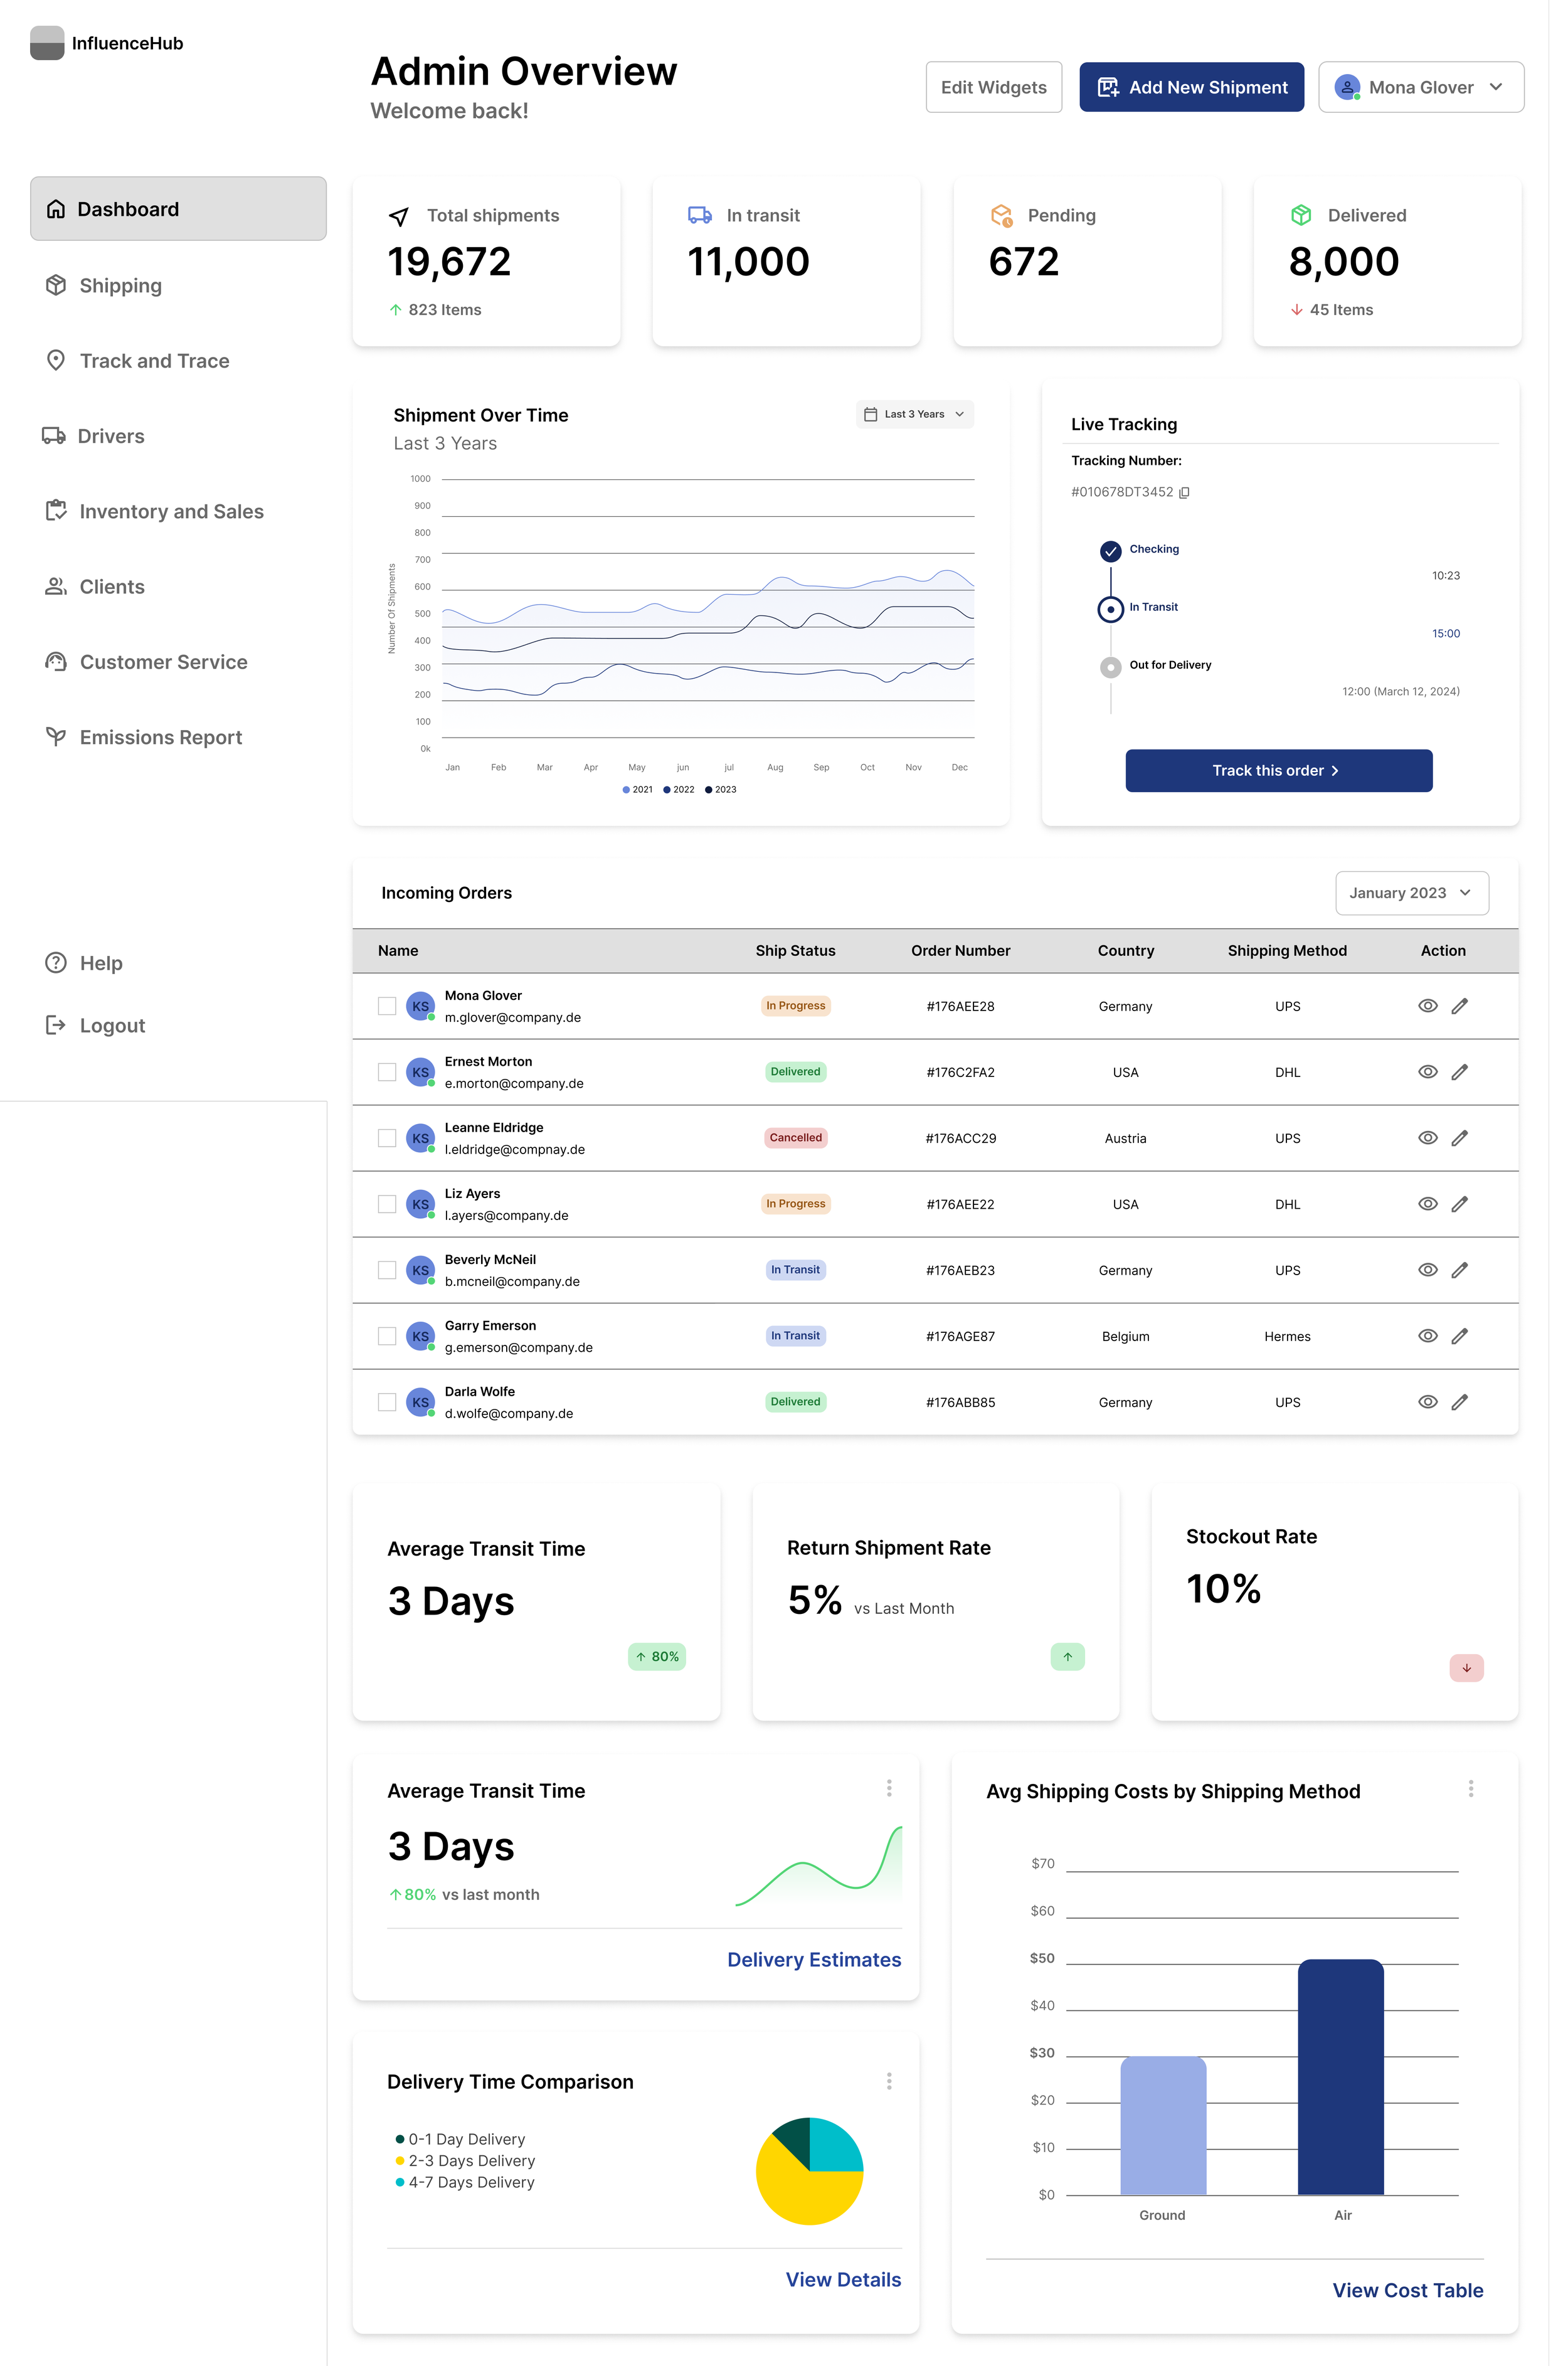Open three-dot menu on Avg Shipping Costs card
Viewport: 1568px width, 2366px height.
coord(1470,1788)
